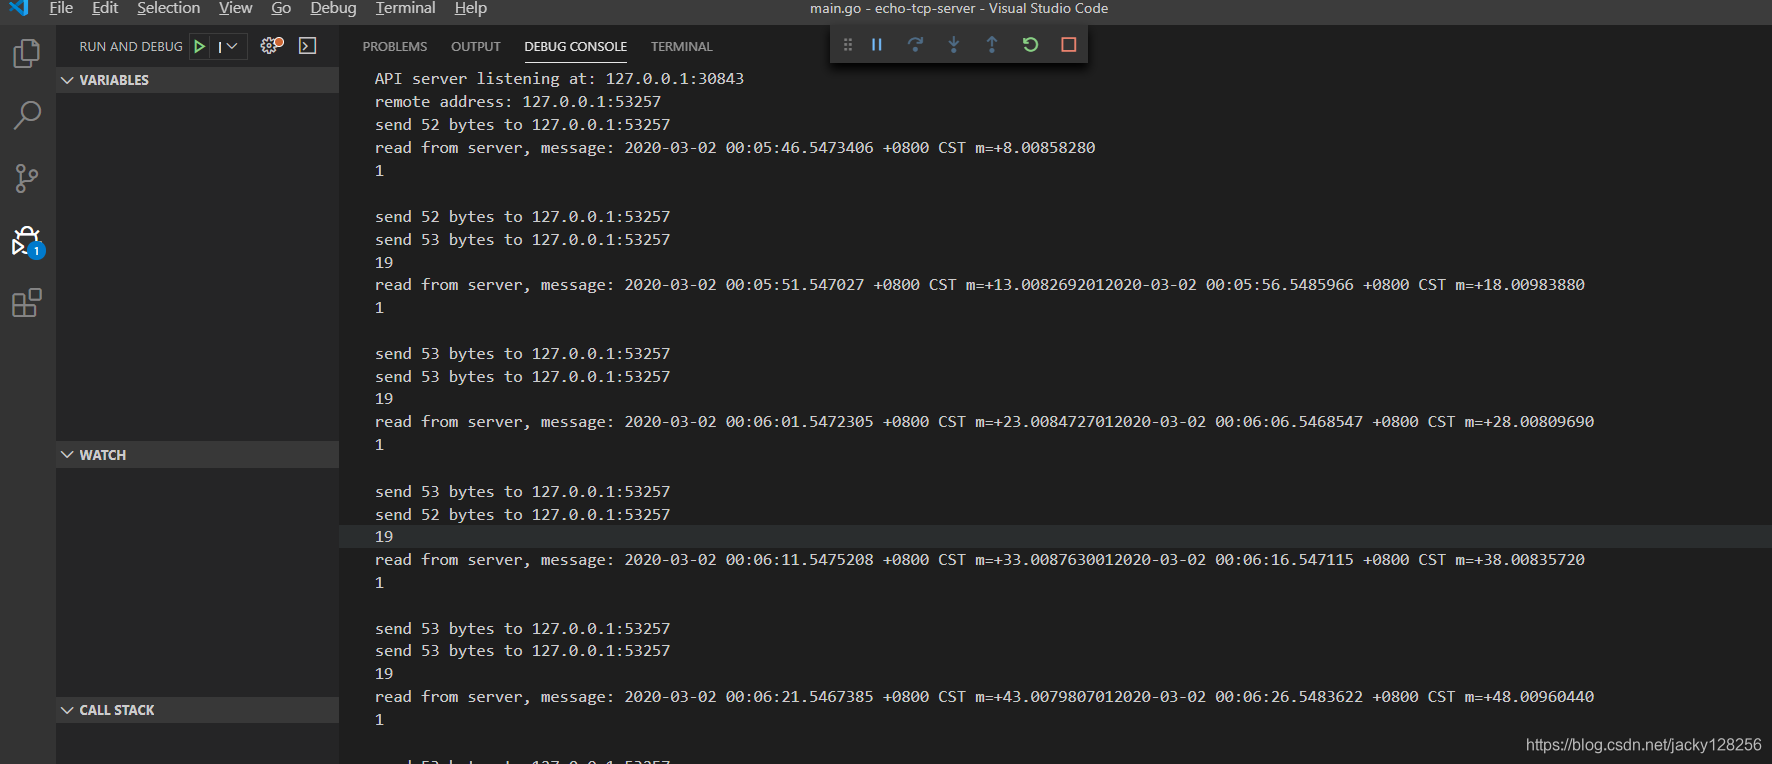Restart the debug session
Screen dimensions: 1772x764
pos(1030,45)
